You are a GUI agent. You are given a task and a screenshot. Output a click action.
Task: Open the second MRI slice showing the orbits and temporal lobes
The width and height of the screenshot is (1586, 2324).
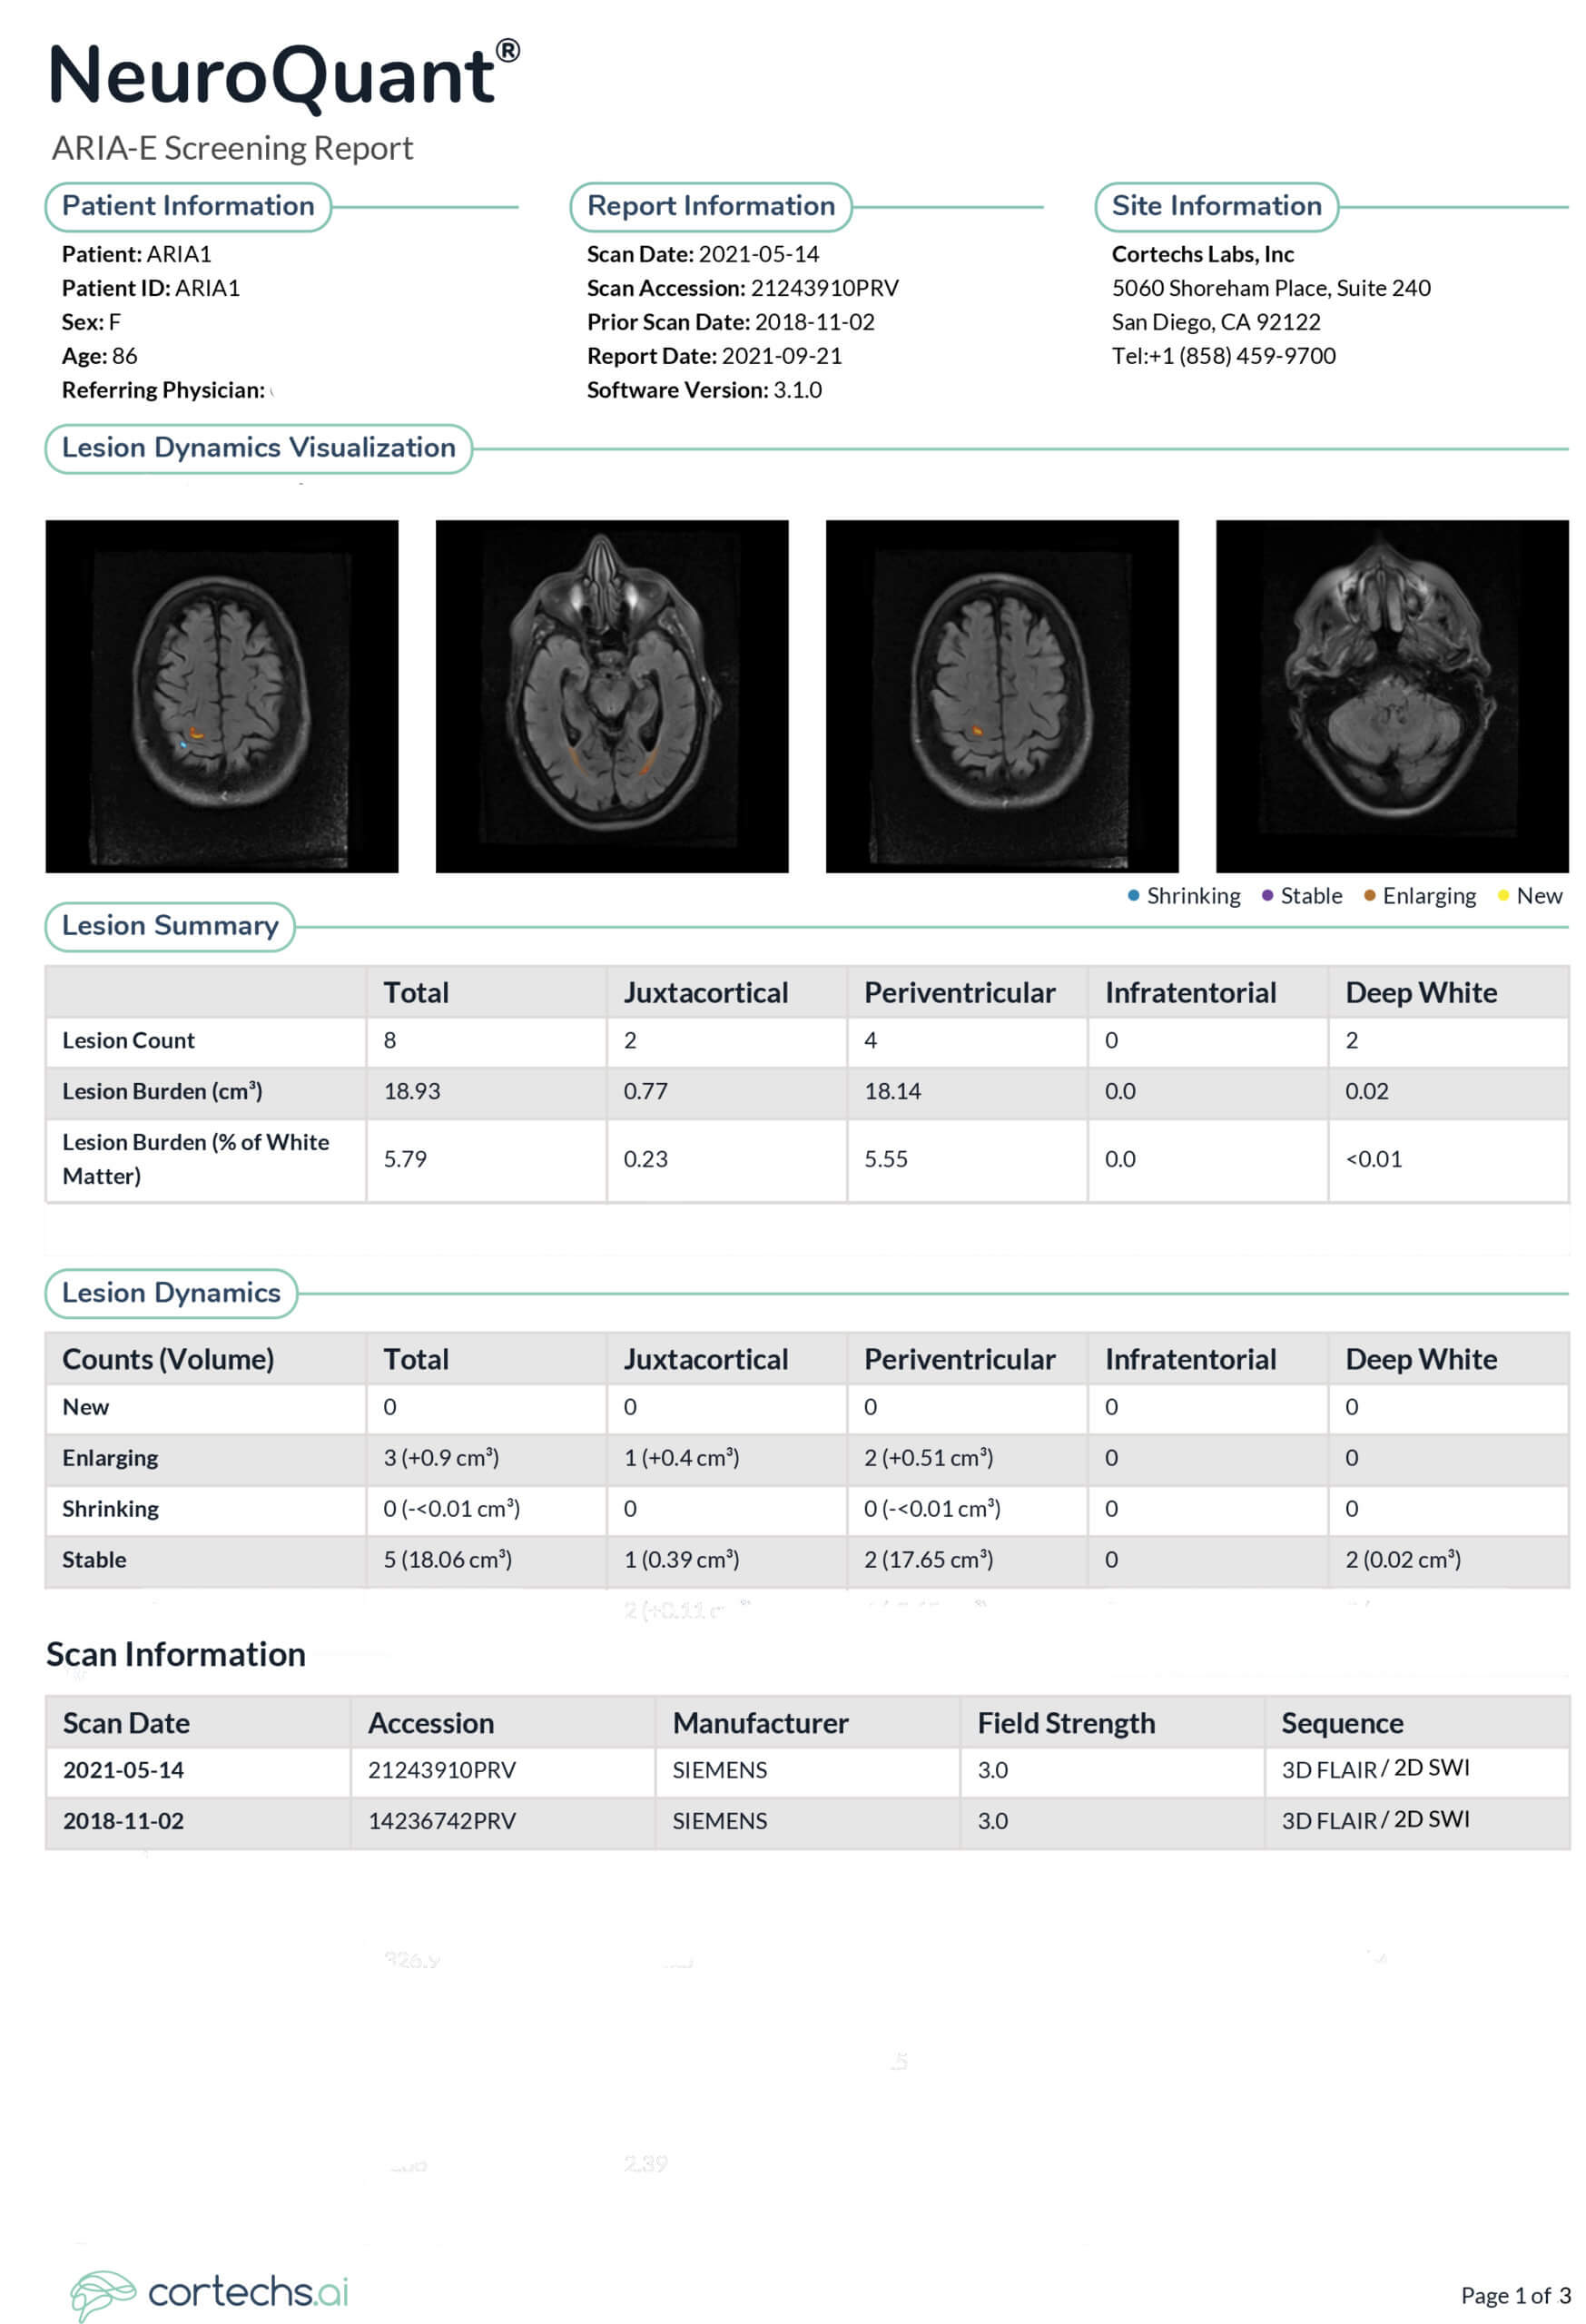612,696
